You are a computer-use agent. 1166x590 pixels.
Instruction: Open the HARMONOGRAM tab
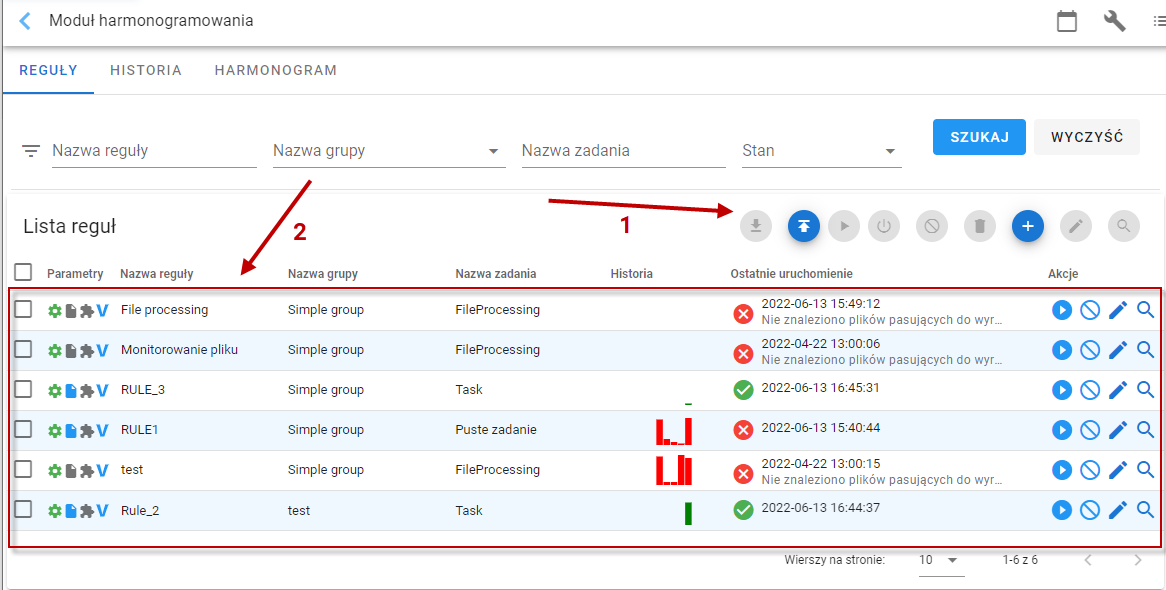click(276, 71)
